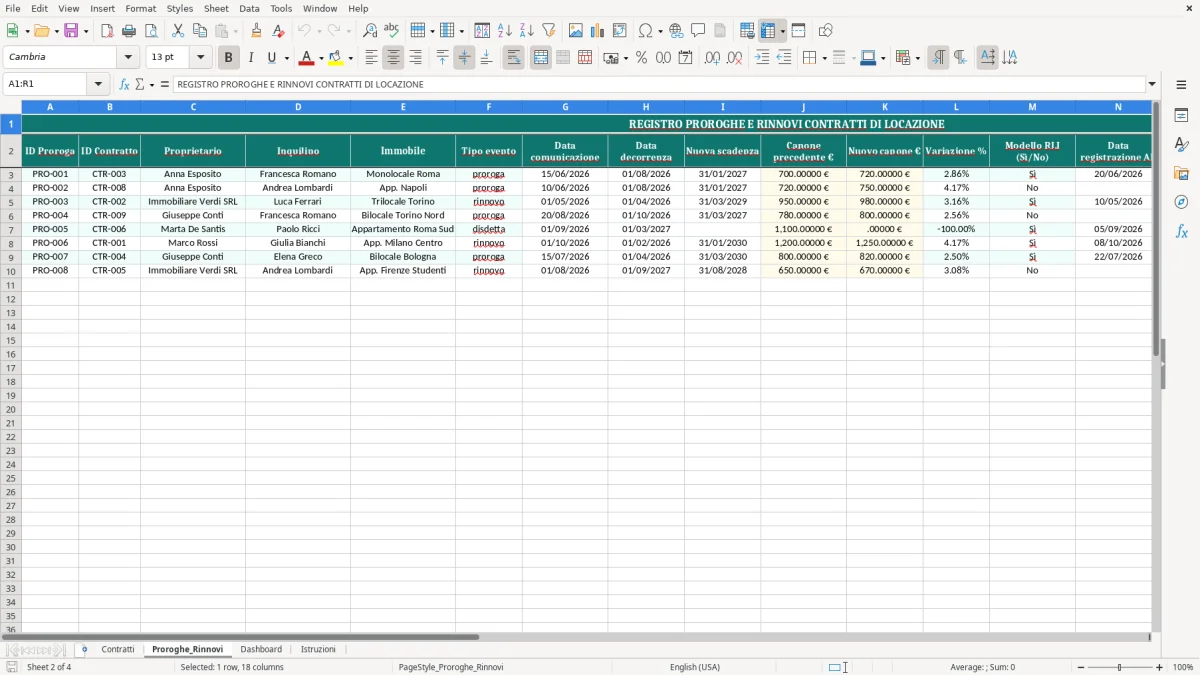Image resolution: width=1200 pixels, height=675 pixels.
Task: Click the Add Decimal Place icon
Action: 712,58
